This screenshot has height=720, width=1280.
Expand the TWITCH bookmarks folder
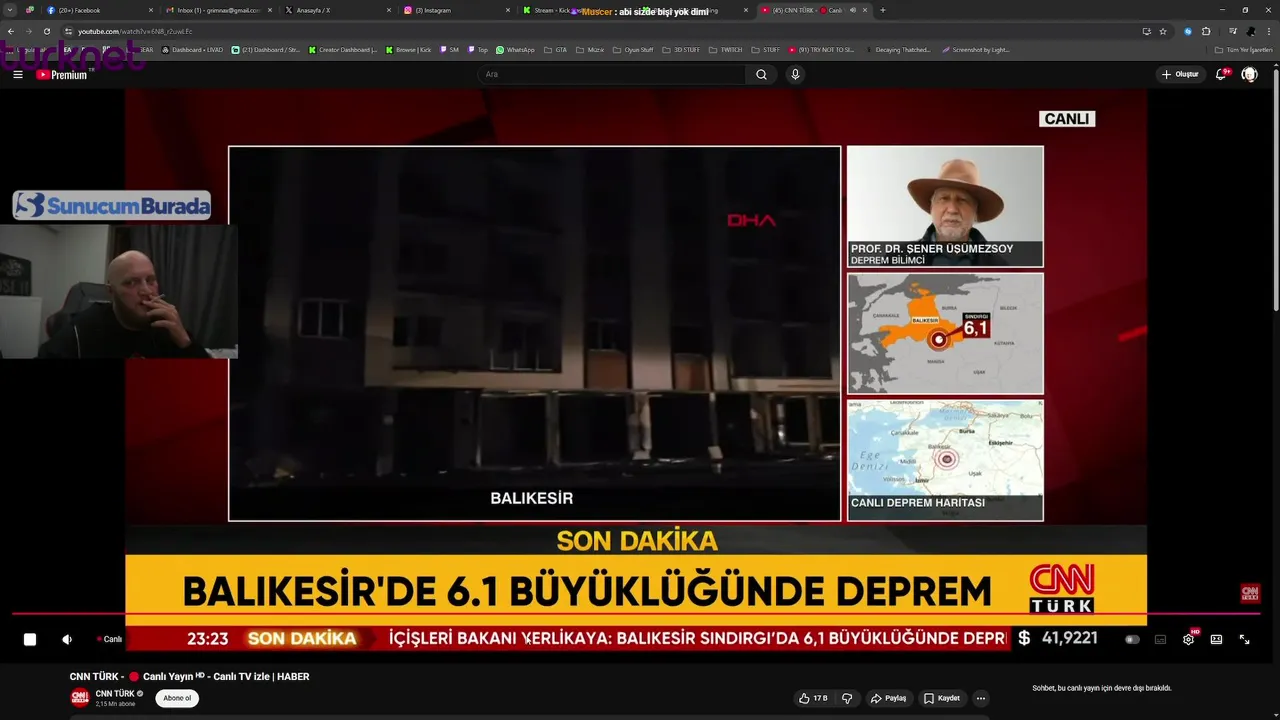point(726,50)
